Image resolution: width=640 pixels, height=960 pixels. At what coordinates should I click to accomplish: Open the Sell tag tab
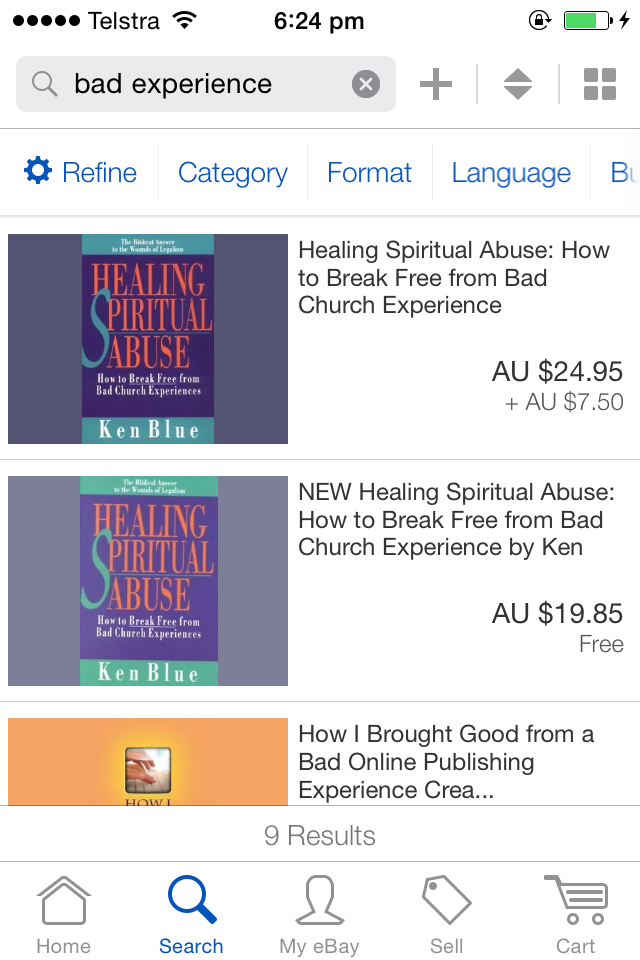coord(446,915)
